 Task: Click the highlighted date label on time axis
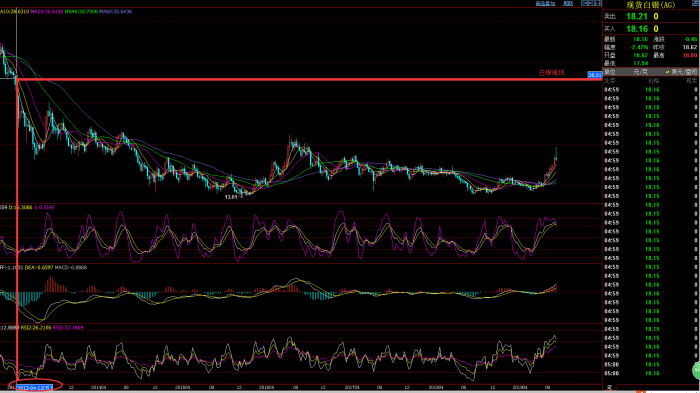(35, 387)
